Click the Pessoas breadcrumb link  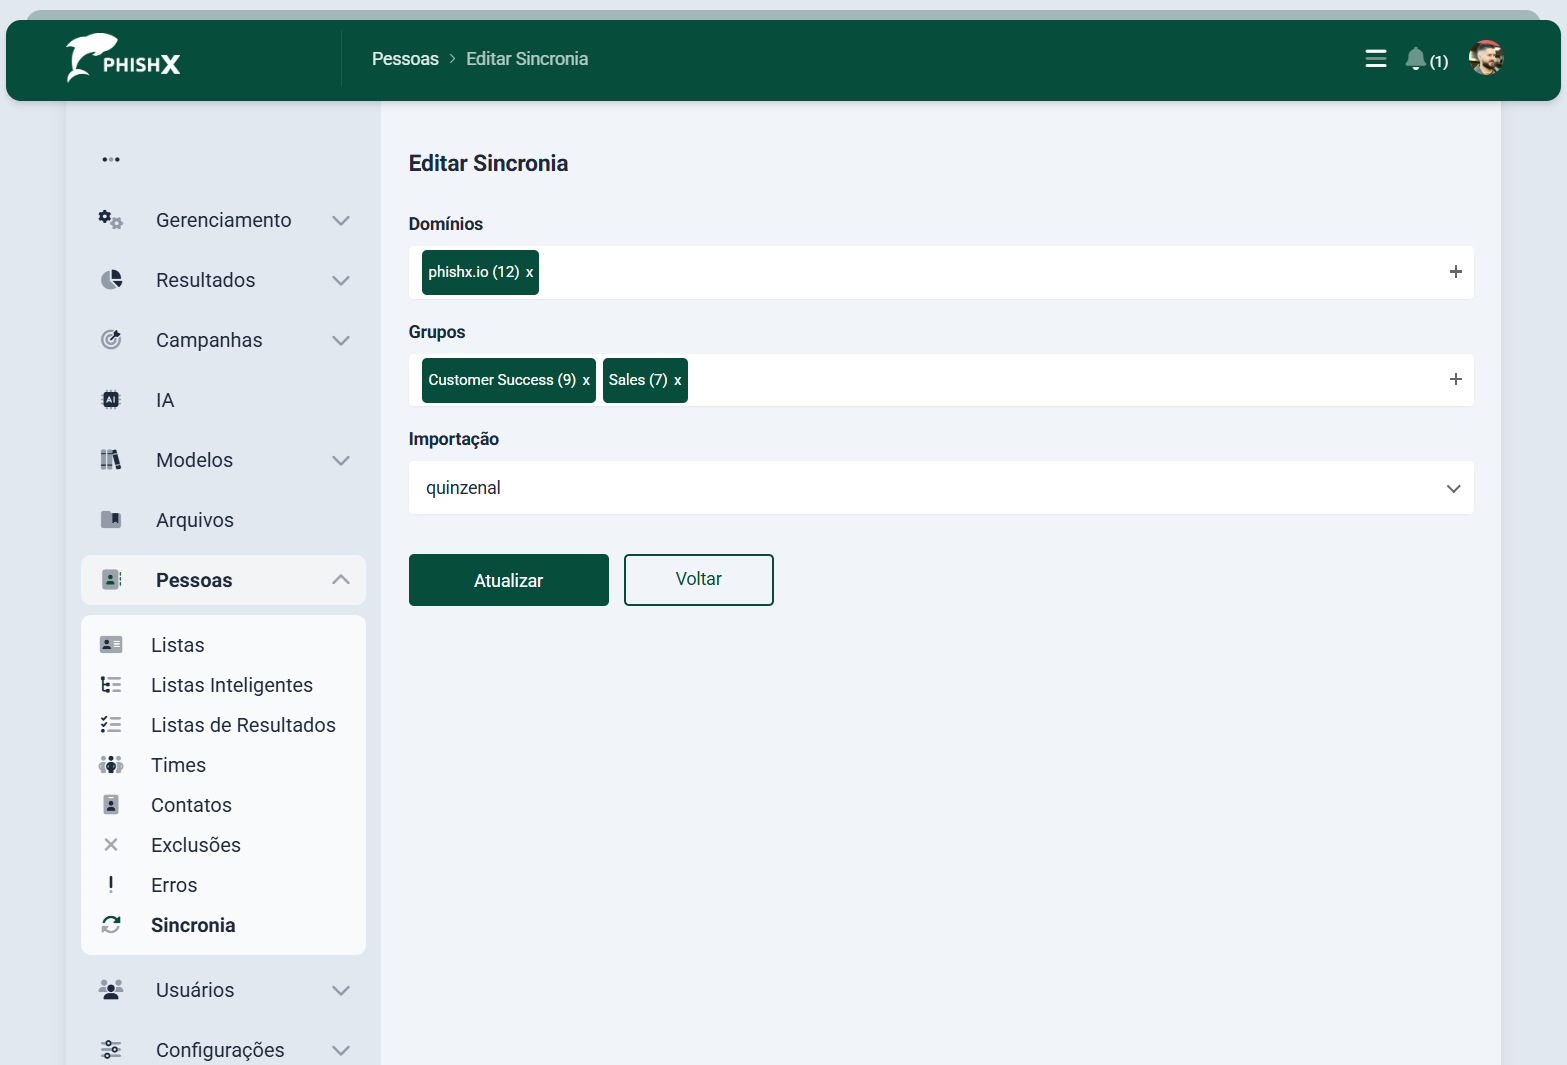click(405, 59)
